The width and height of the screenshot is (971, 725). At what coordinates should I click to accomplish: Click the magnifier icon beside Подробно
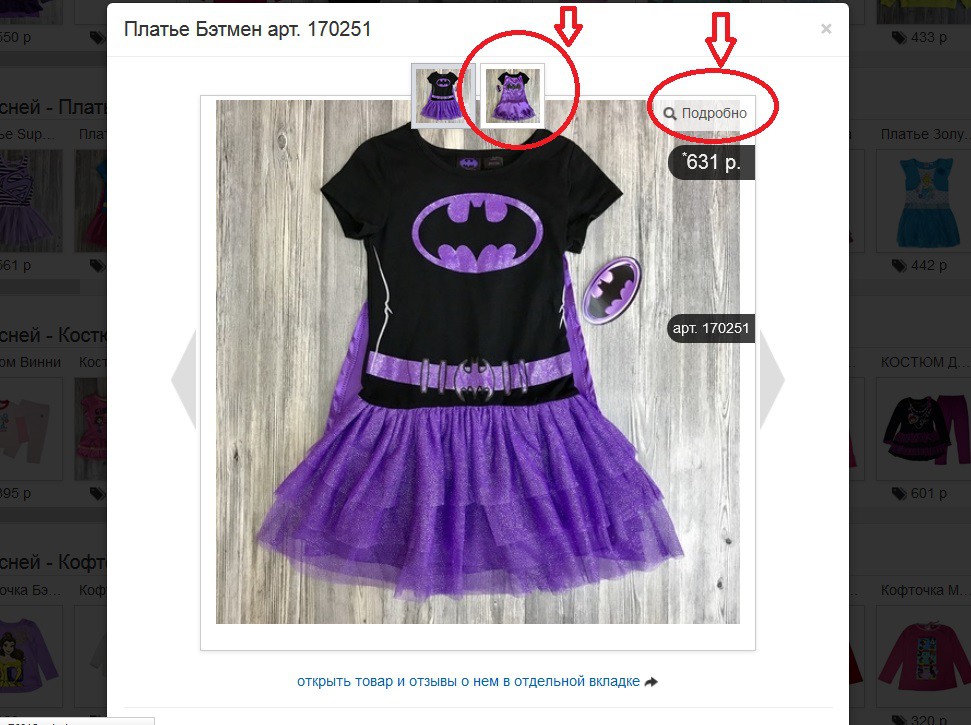pos(669,114)
